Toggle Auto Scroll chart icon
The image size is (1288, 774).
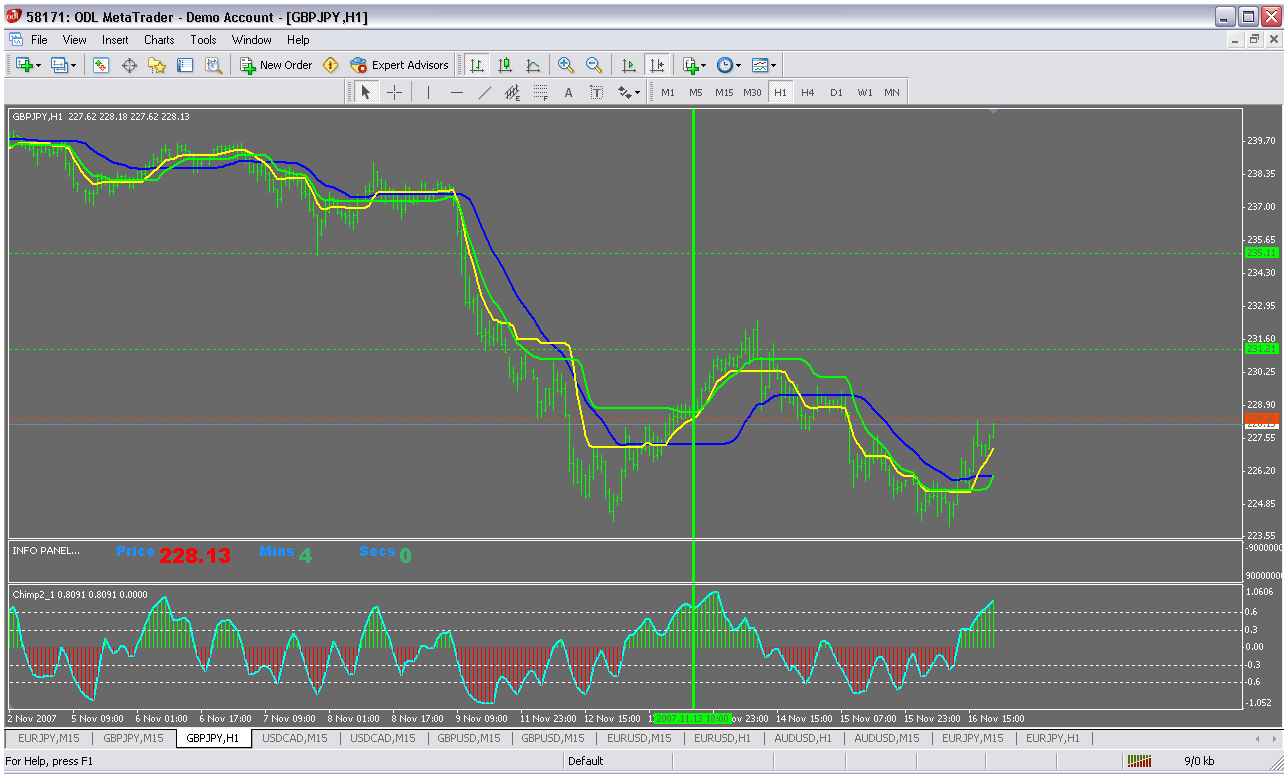[629, 65]
